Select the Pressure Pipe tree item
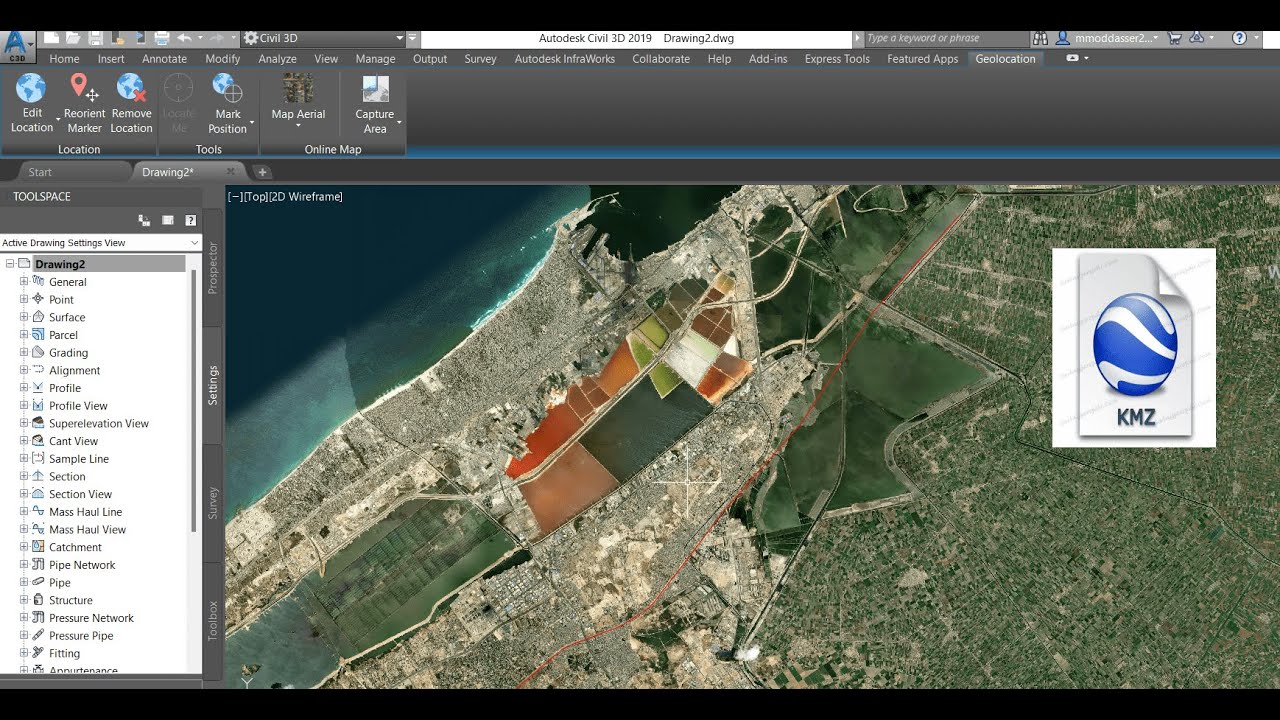 pos(81,636)
